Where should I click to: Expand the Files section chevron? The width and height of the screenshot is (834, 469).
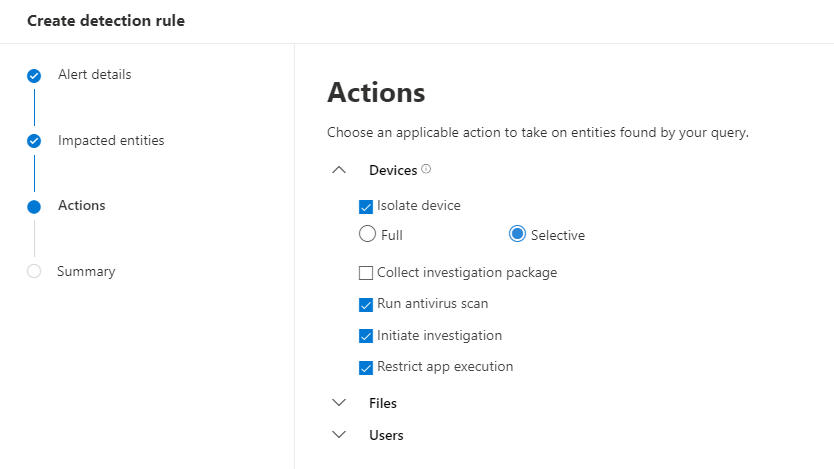point(339,403)
